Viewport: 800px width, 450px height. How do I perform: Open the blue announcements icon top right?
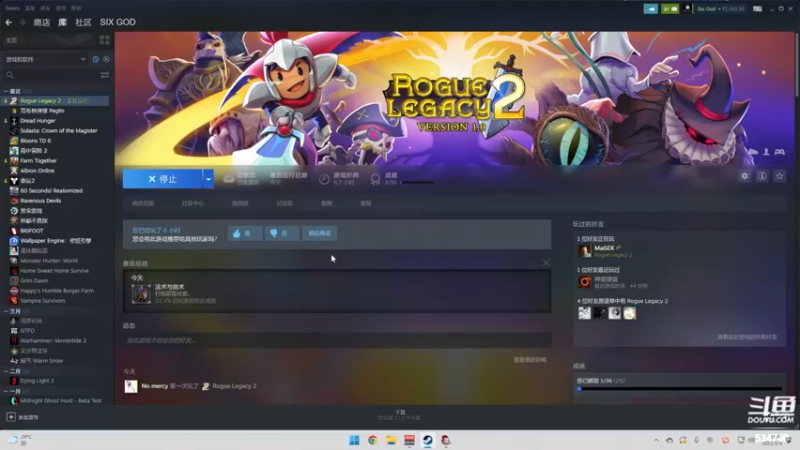651,9
